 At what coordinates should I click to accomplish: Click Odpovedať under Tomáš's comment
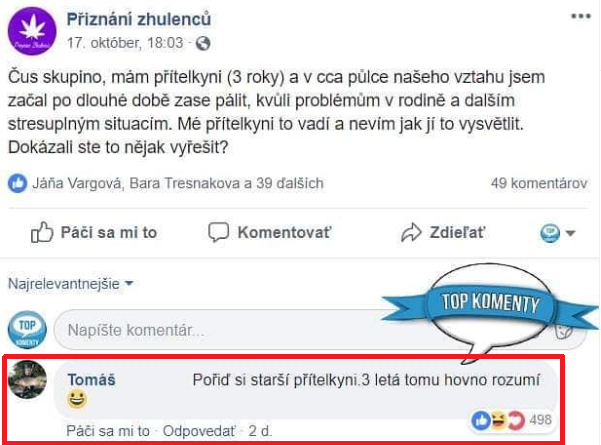pos(202,431)
